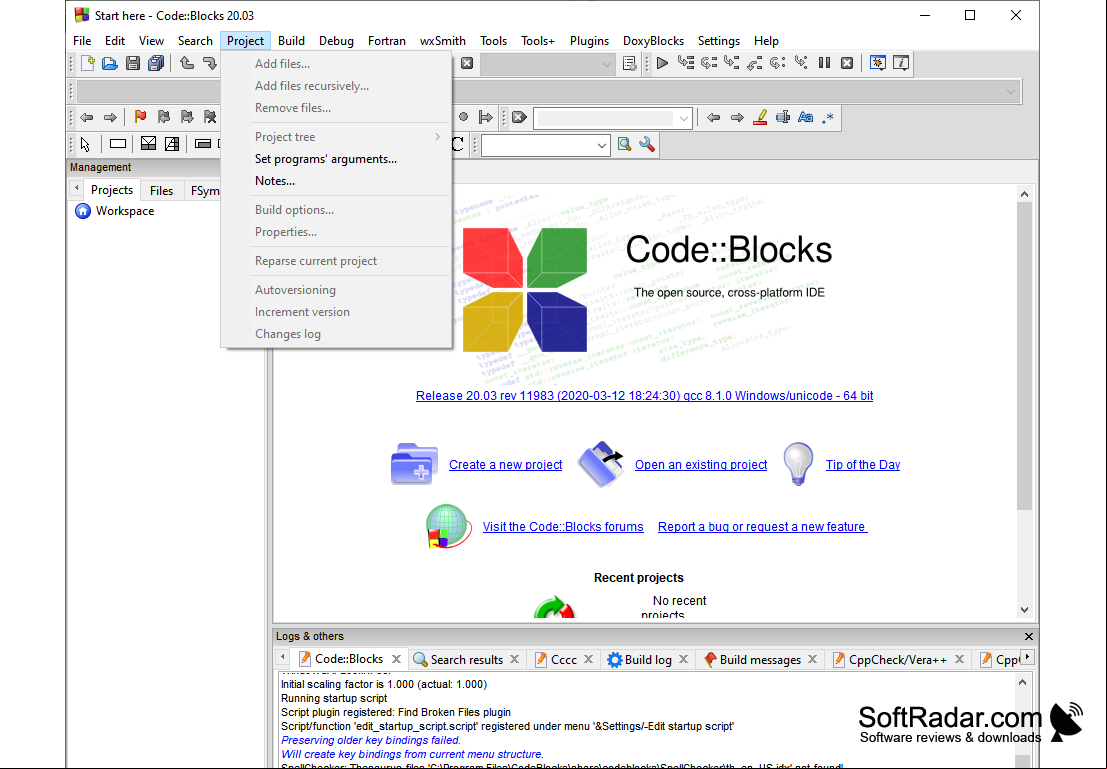Click Logs tabs left scroll arrow
The image size is (1107, 769).
[x=282, y=657]
